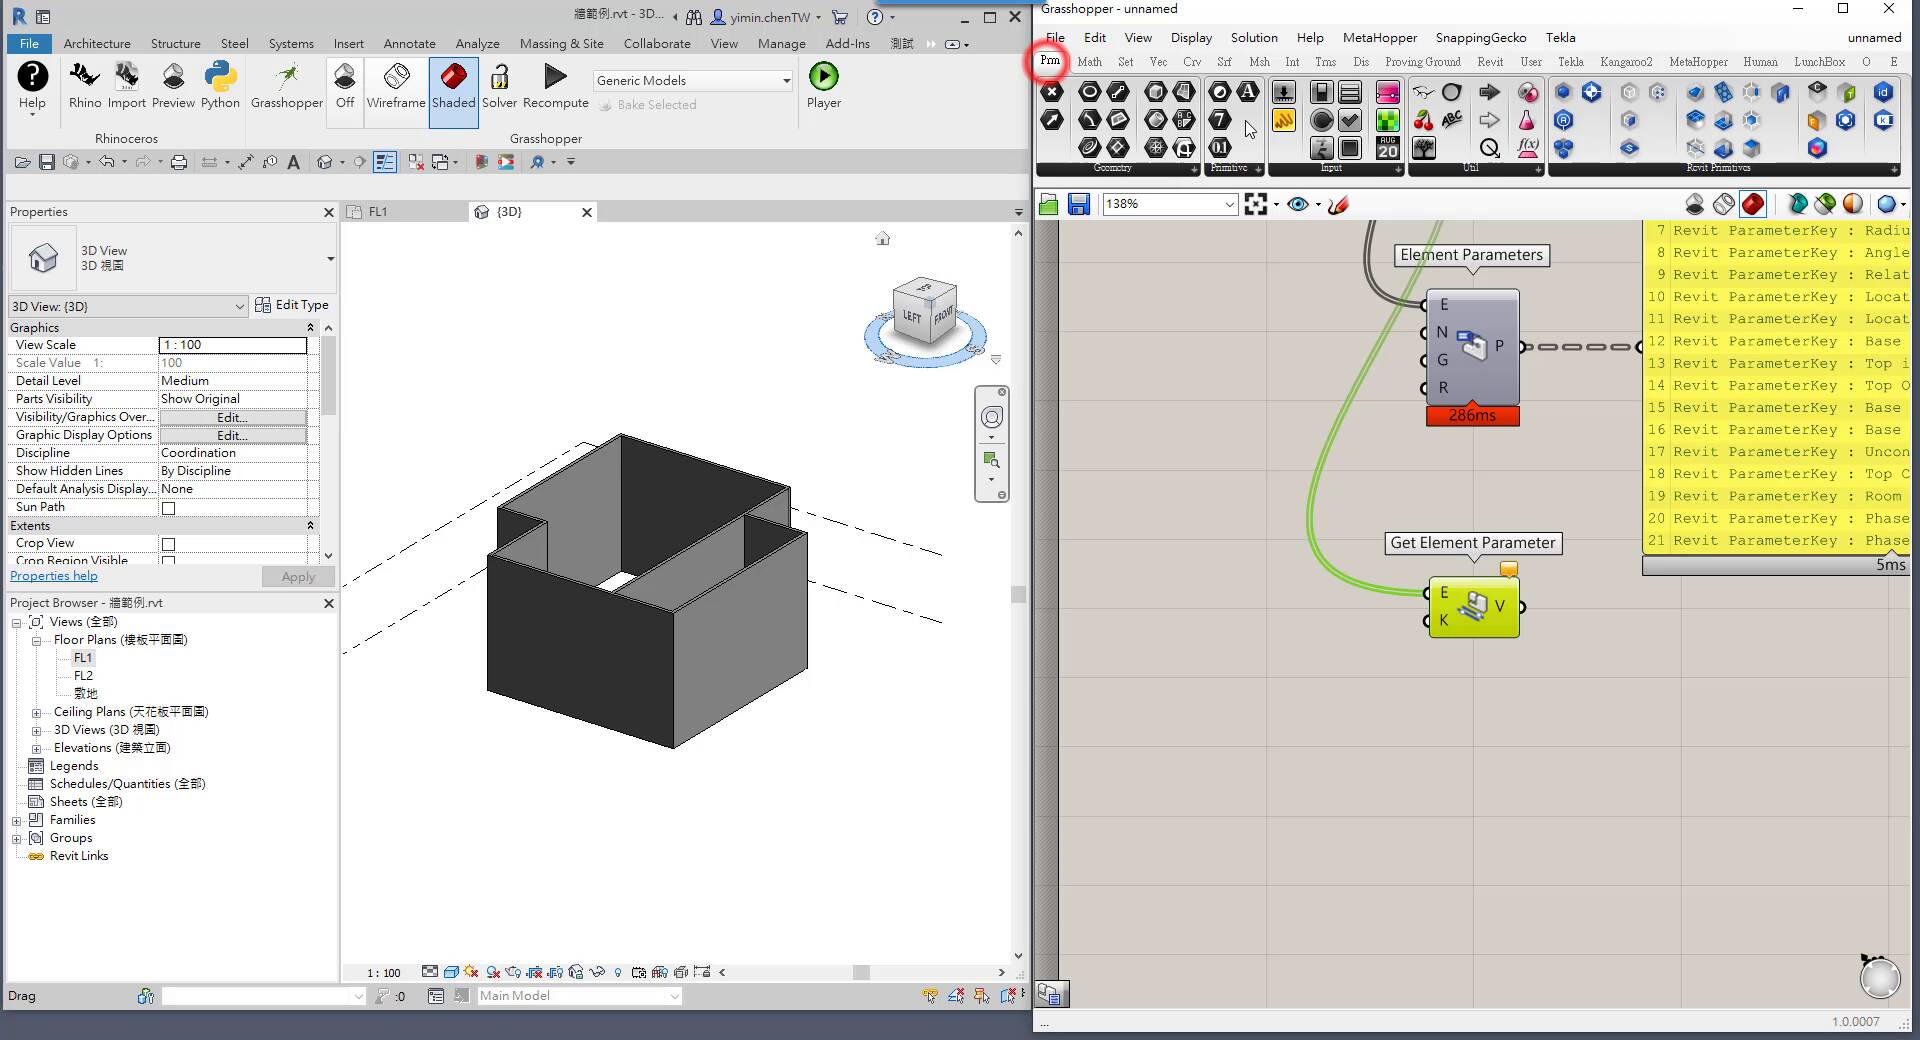
Task: Select Shaded preview mode in Revit ribbon
Action: (x=454, y=91)
